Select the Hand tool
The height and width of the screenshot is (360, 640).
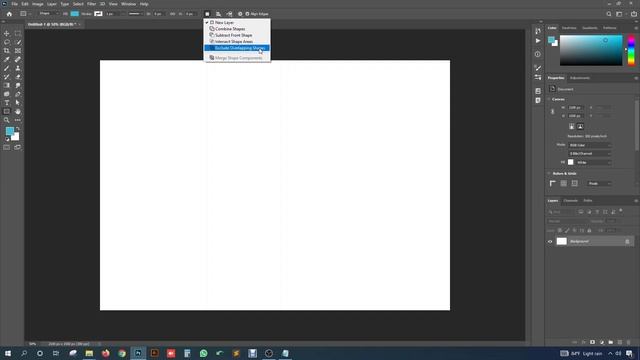[18, 111]
